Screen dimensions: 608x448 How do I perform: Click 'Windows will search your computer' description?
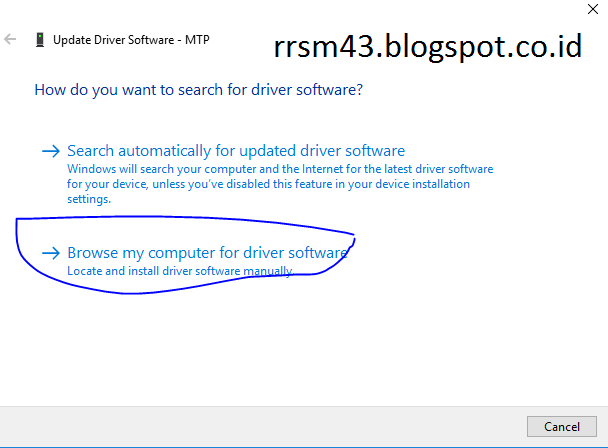click(x=280, y=184)
